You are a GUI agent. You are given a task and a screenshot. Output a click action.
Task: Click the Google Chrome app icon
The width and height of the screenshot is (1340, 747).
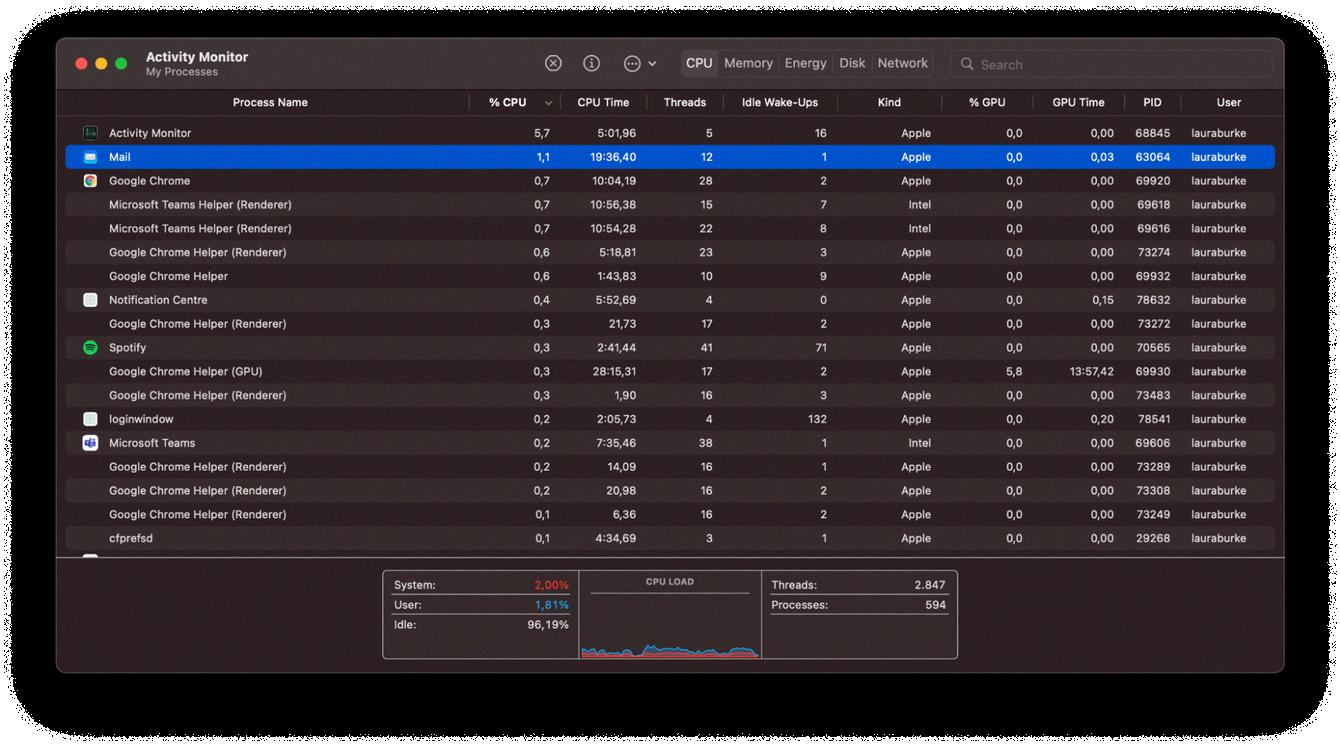[90, 181]
